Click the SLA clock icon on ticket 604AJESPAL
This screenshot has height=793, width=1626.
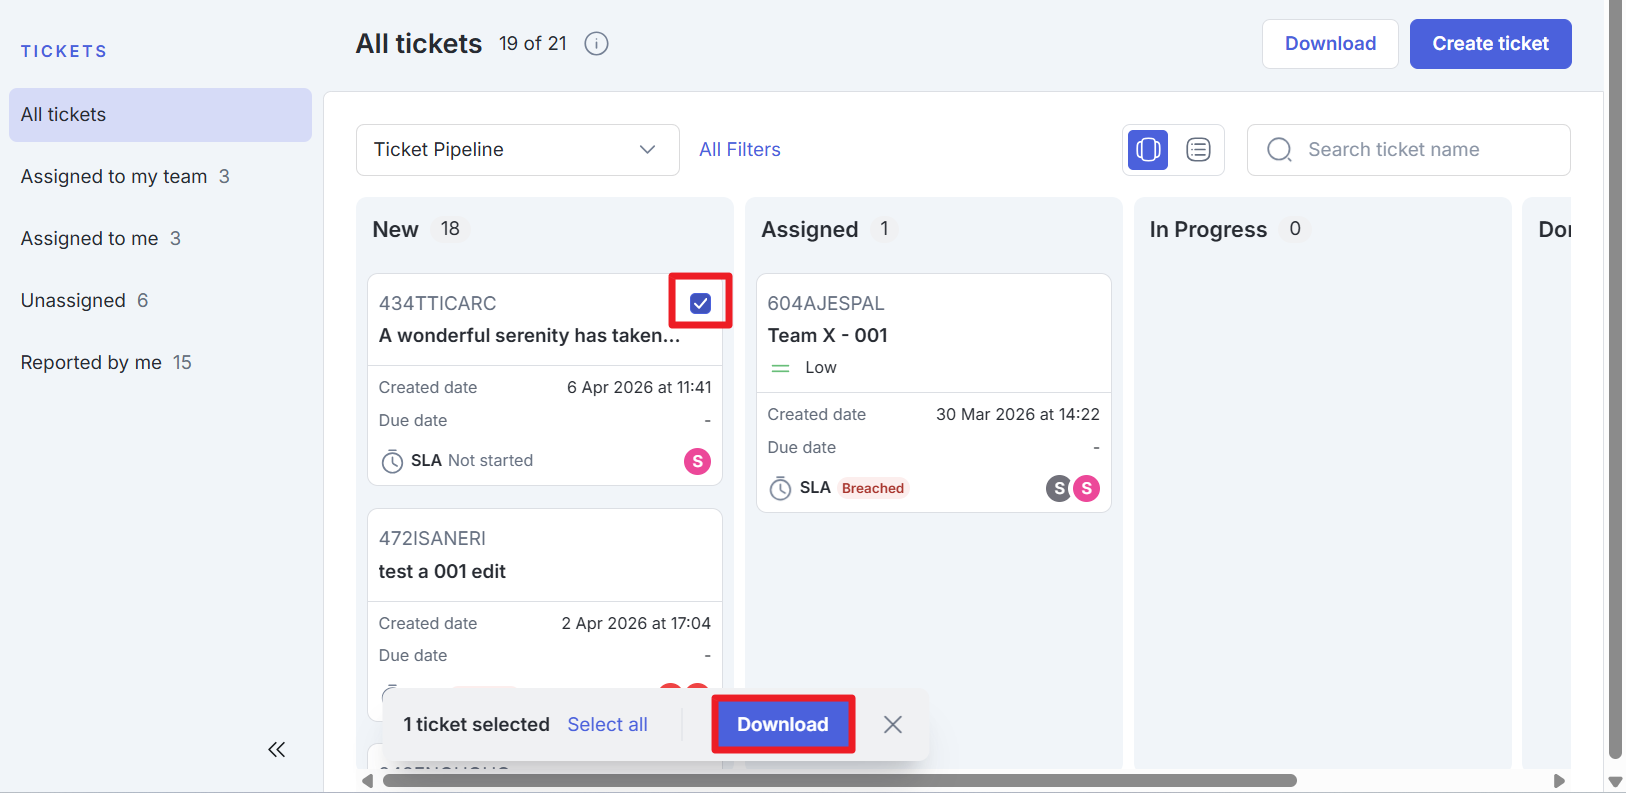point(780,488)
